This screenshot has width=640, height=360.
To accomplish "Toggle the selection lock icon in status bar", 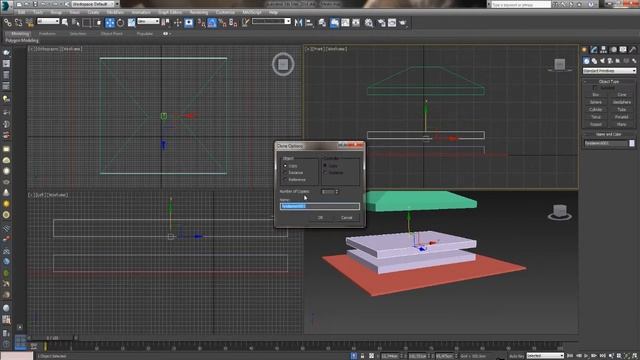I will coord(362,356).
